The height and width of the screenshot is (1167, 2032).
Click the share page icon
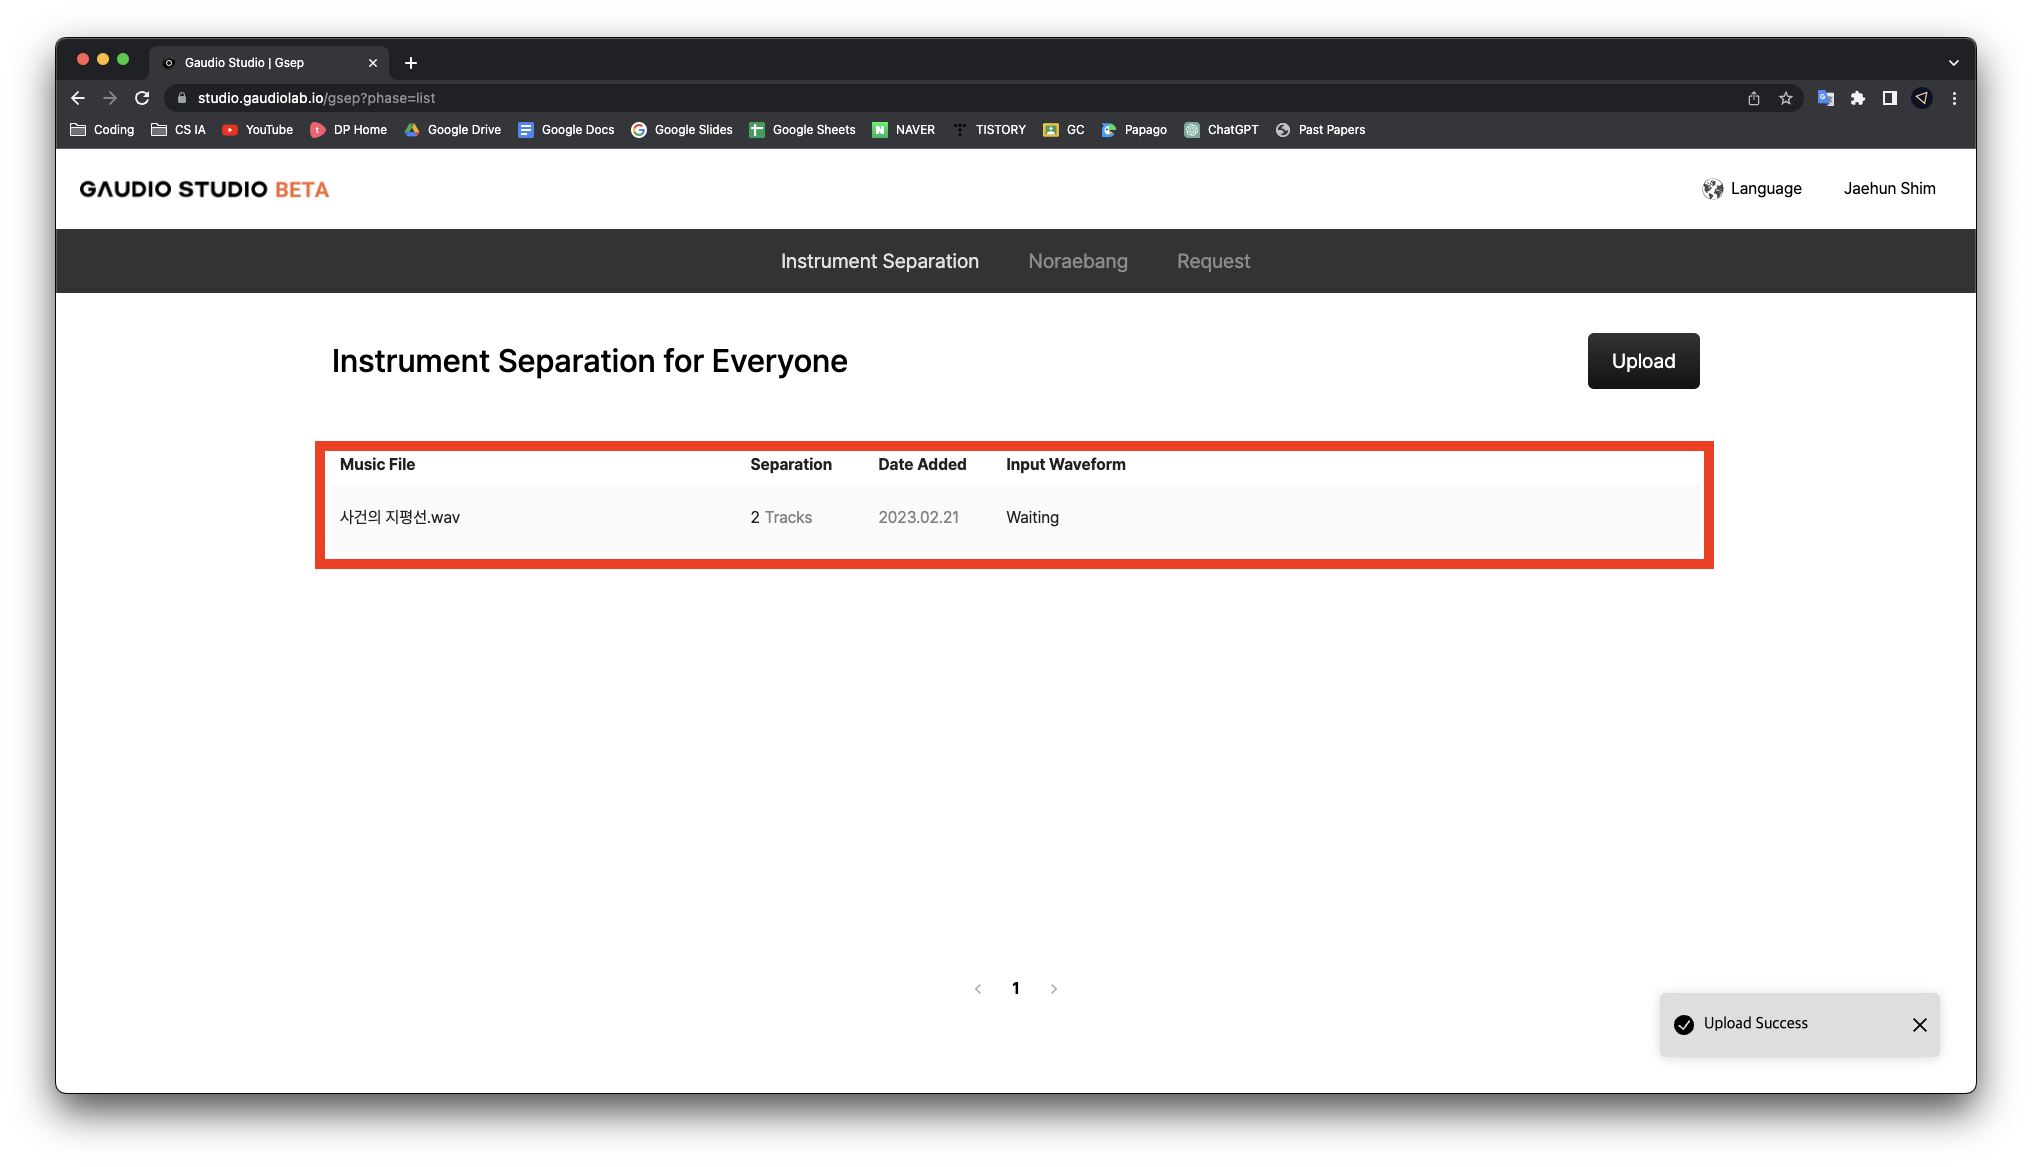tap(1753, 98)
